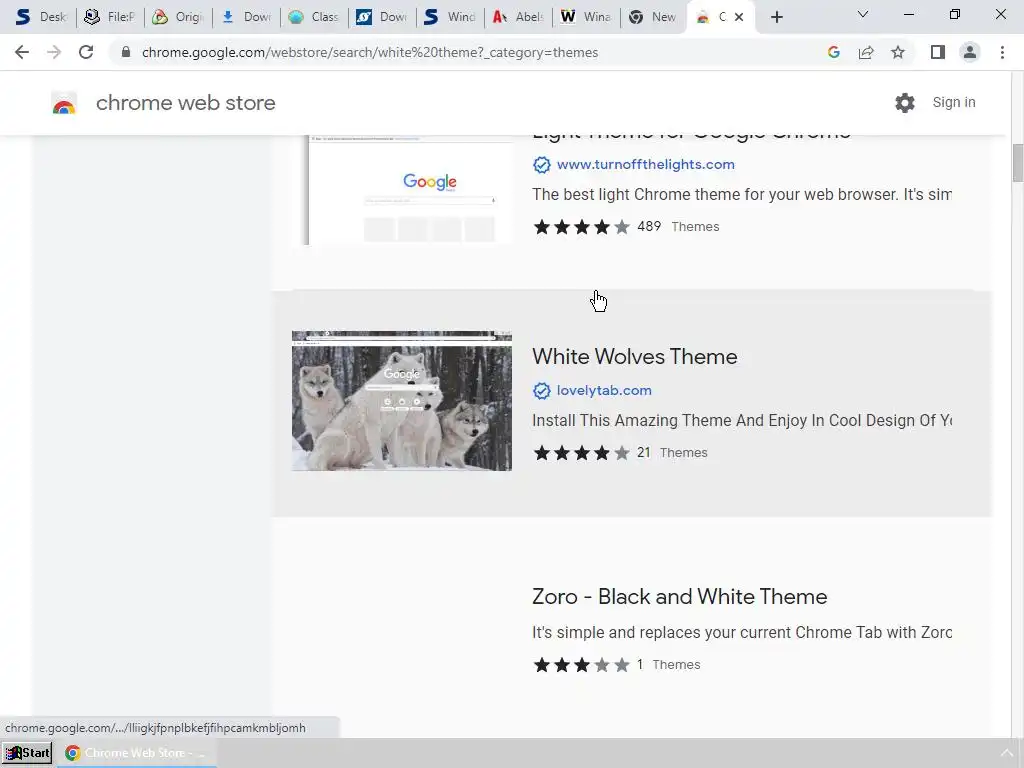The width and height of the screenshot is (1024, 768).
Task: Open the Chrome profile avatar
Action: point(970,52)
